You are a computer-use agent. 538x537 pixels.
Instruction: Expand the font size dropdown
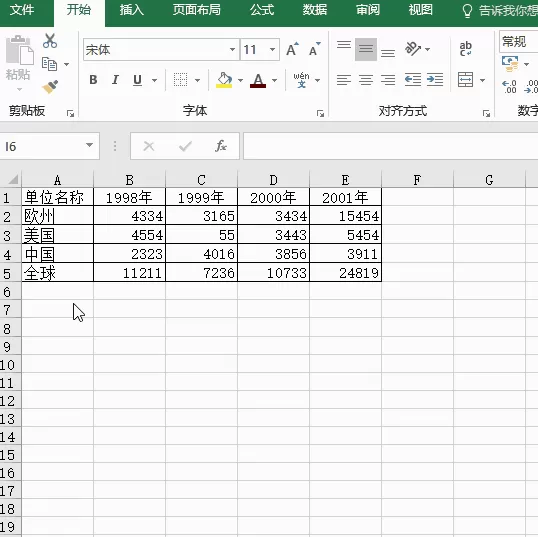click(272, 50)
